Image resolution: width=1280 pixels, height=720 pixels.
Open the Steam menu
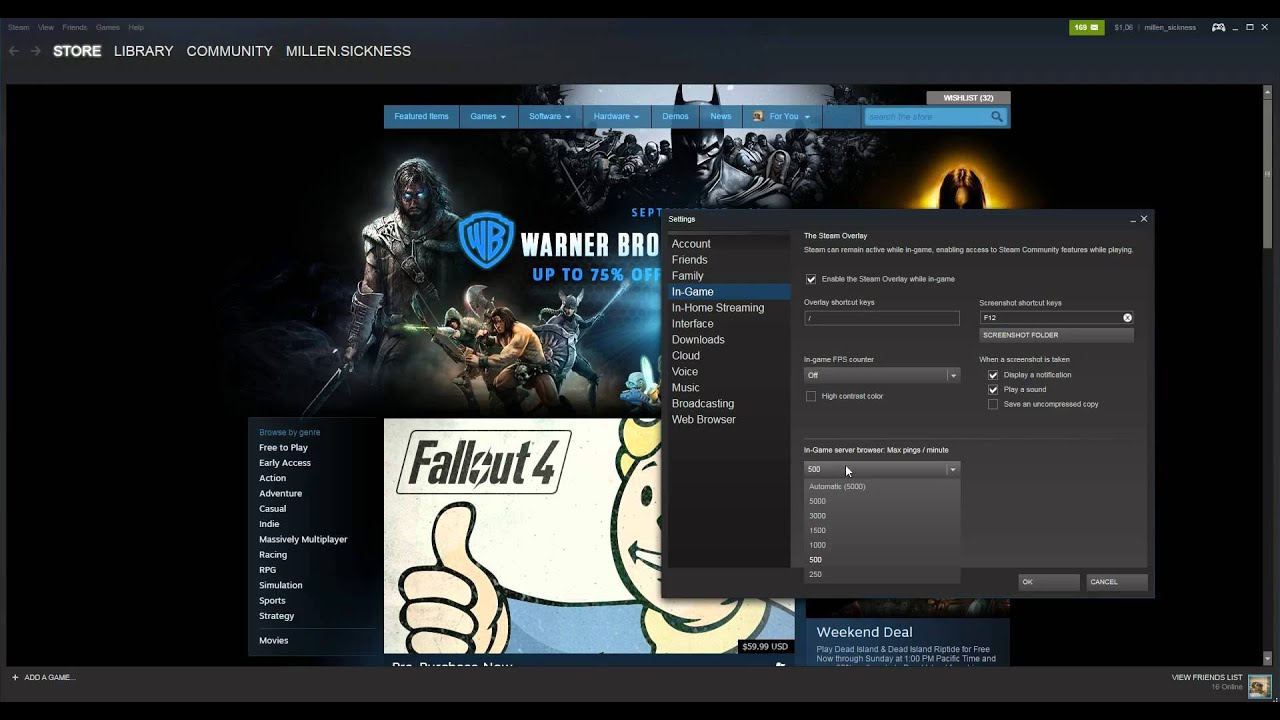pyautogui.click(x=18, y=27)
